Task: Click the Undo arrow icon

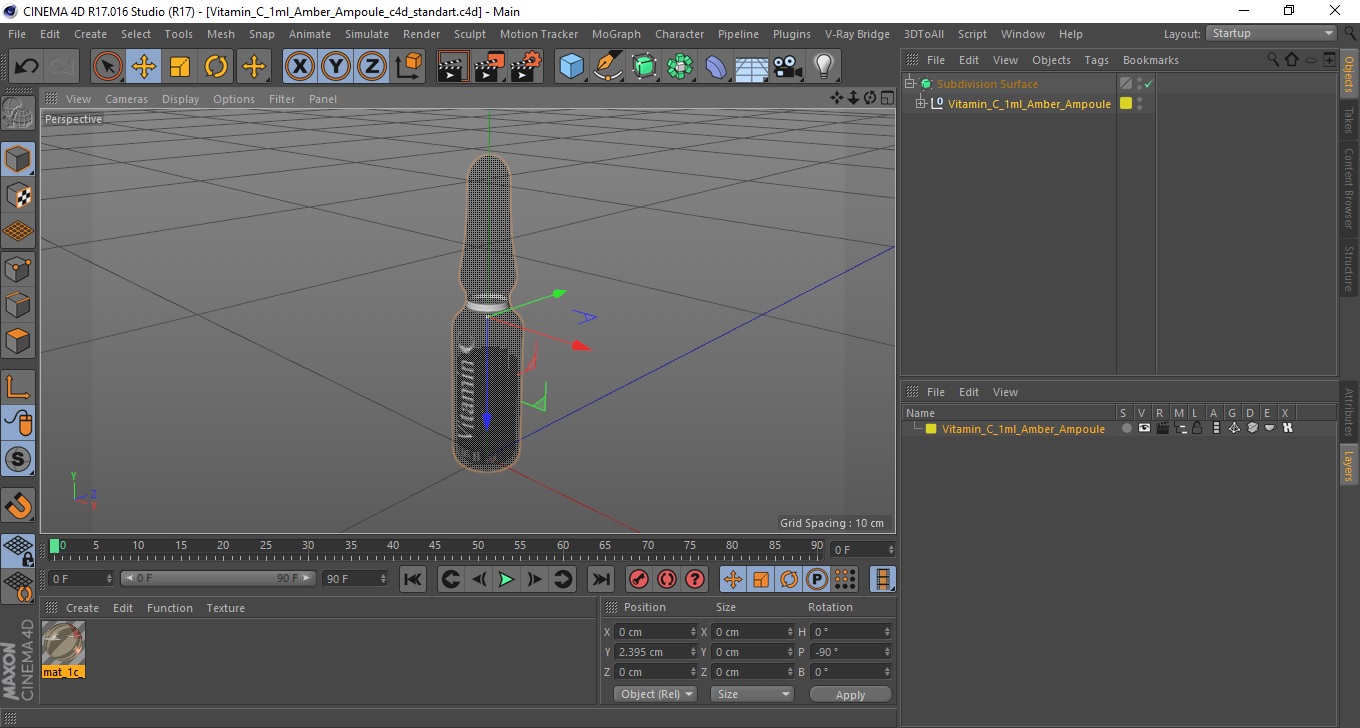Action: click(26, 67)
